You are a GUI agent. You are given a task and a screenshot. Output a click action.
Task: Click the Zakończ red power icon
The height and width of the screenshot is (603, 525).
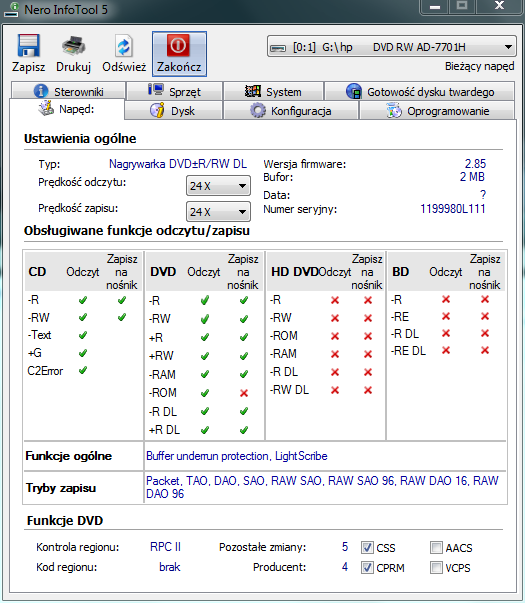coord(178,46)
